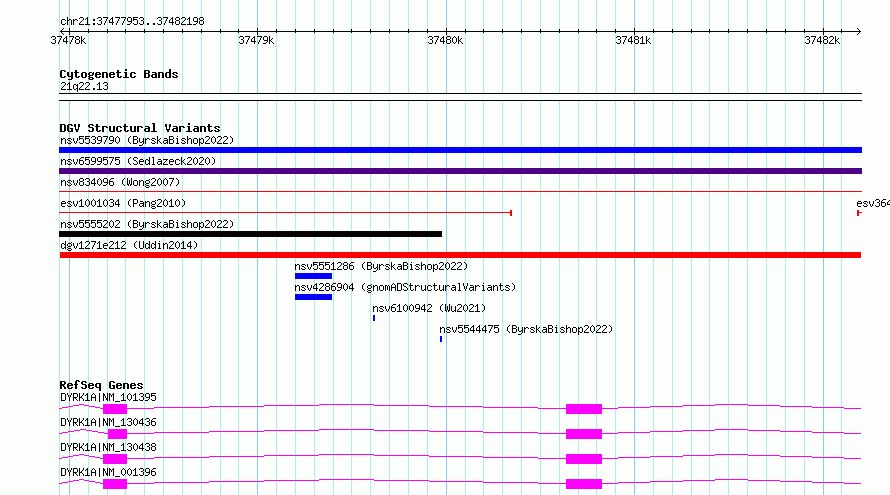
Task: Click the DYRK1A|NM_130436 transcript label
Action: (x=108, y=422)
